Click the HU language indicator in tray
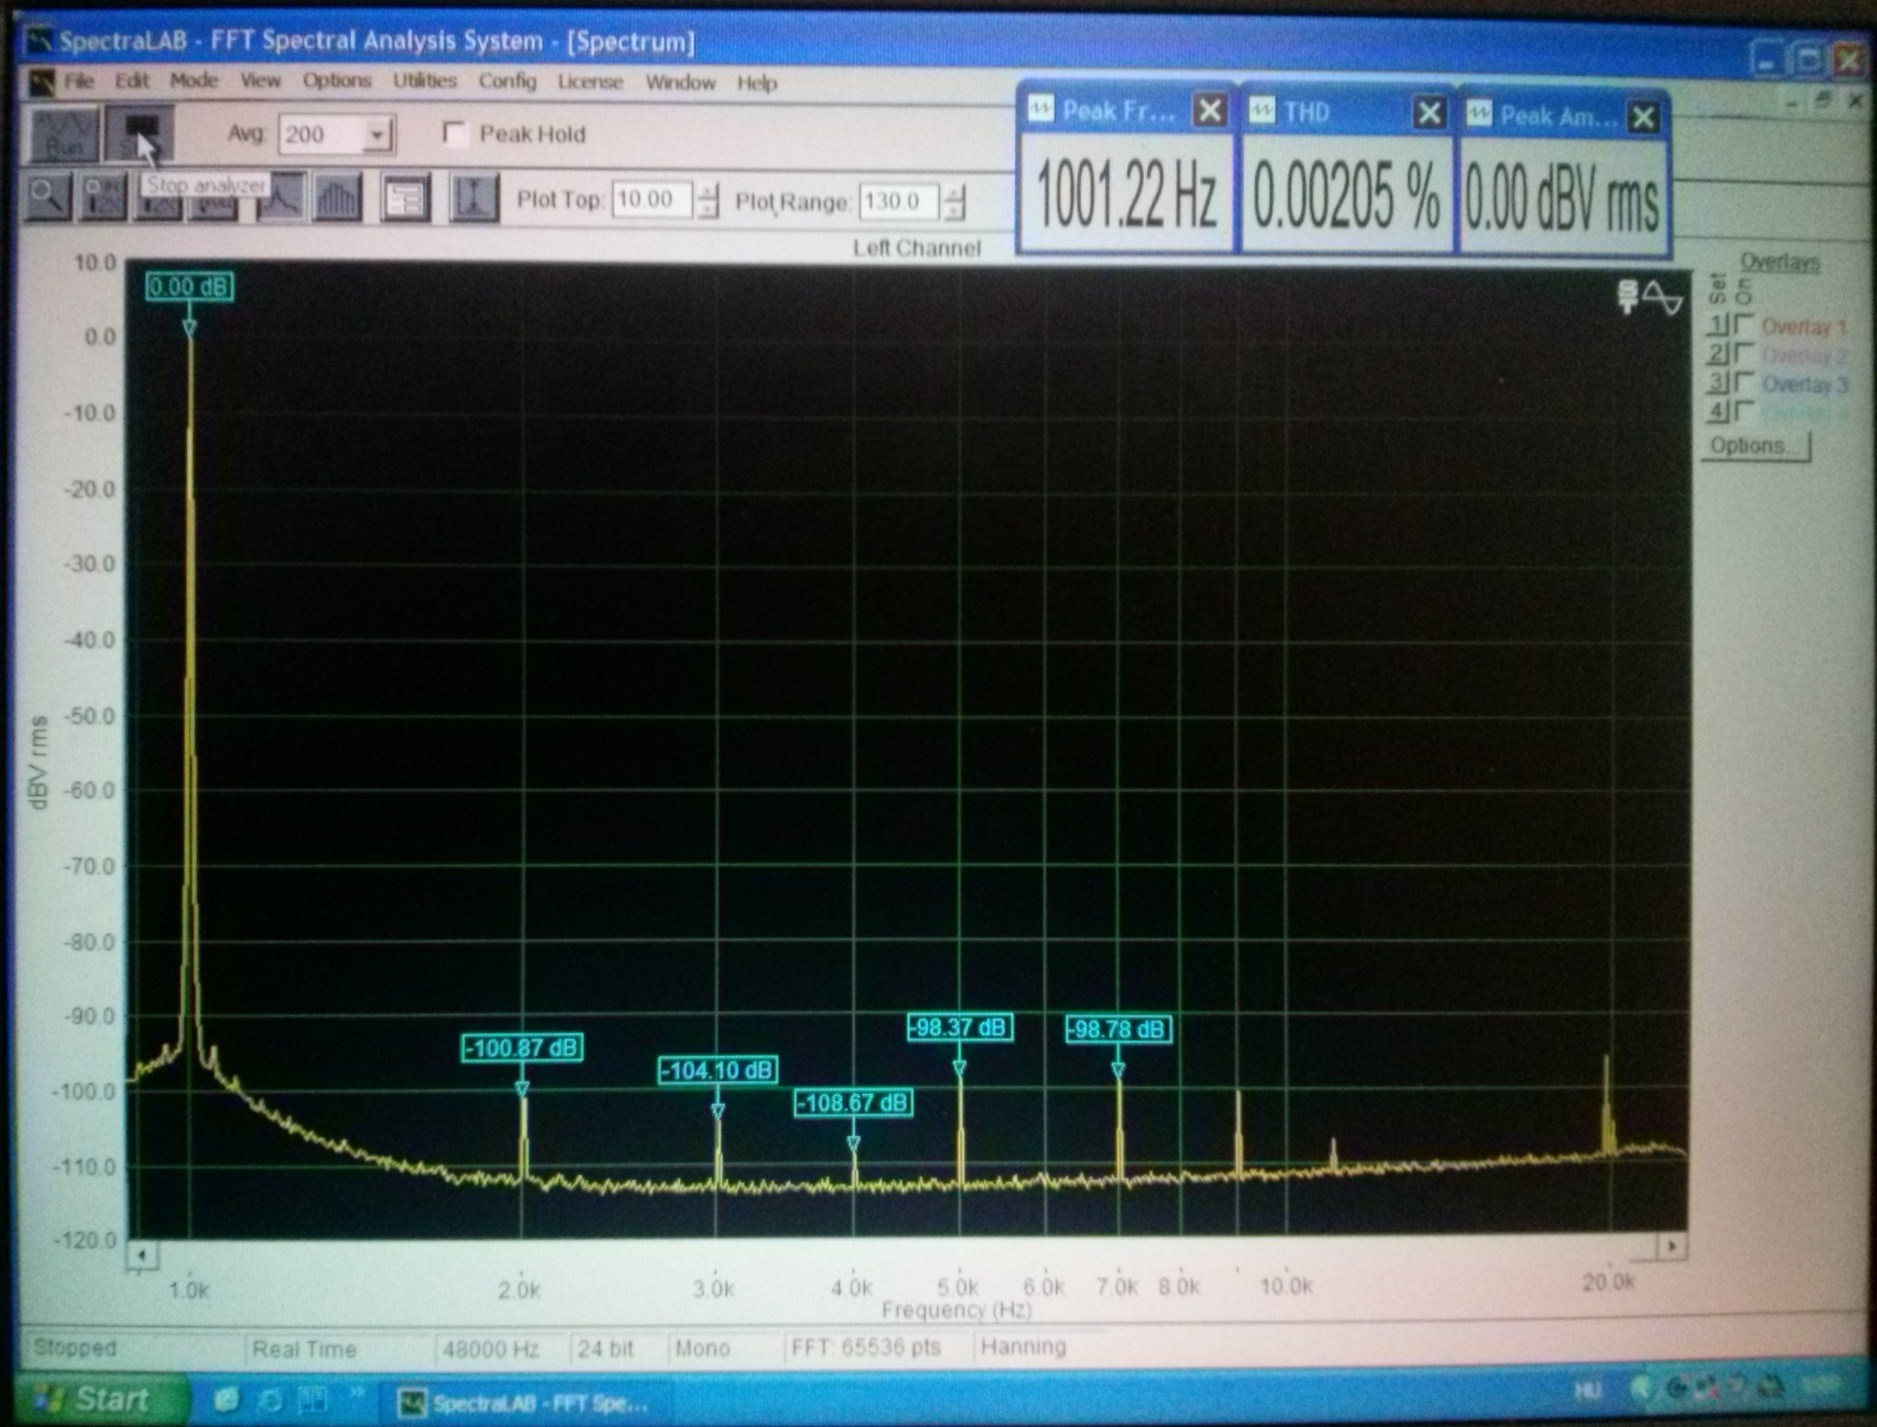The image size is (1877, 1427). point(1586,1390)
